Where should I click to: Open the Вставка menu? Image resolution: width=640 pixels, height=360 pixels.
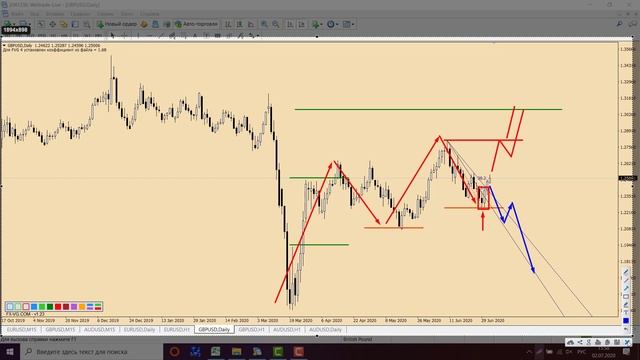pyautogui.click(x=55, y=14)
